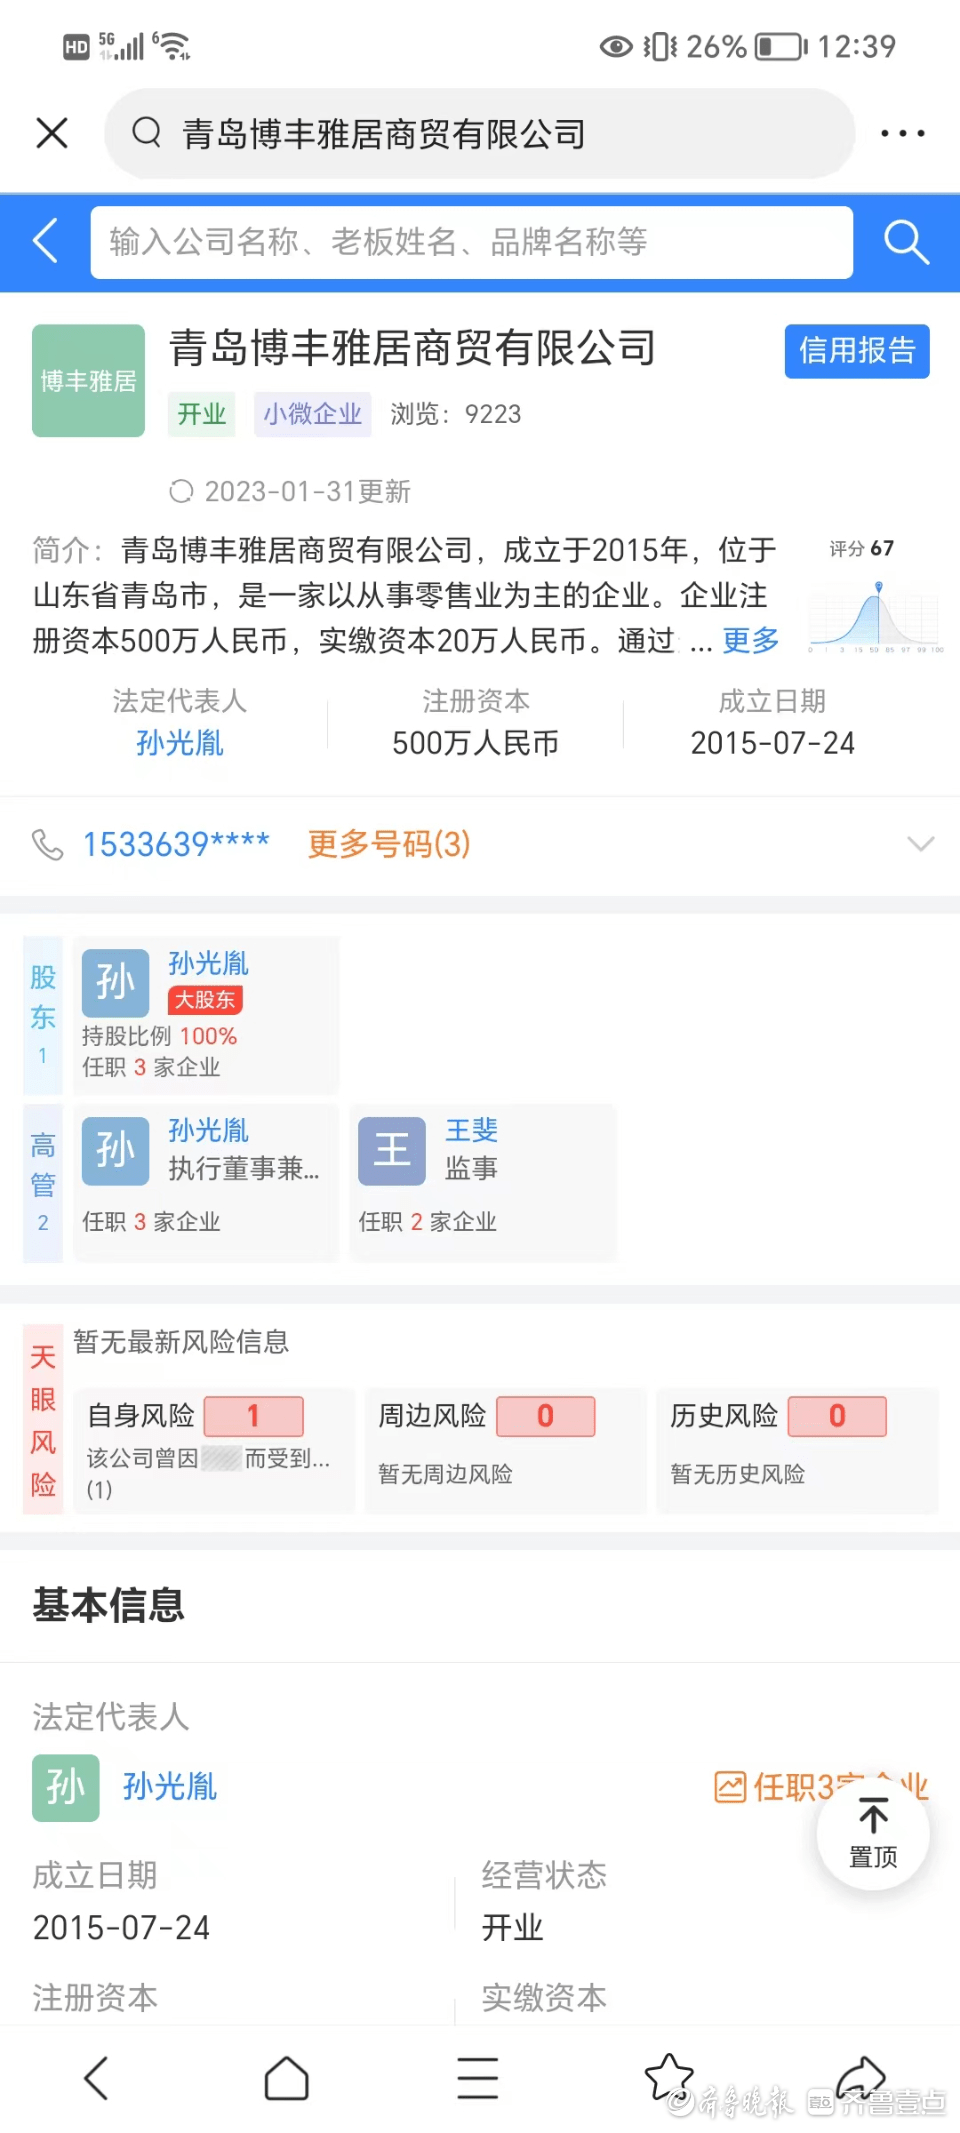Call the phone number 1533639****
This screenshot has height=2133, width=960.
(176, 844)
